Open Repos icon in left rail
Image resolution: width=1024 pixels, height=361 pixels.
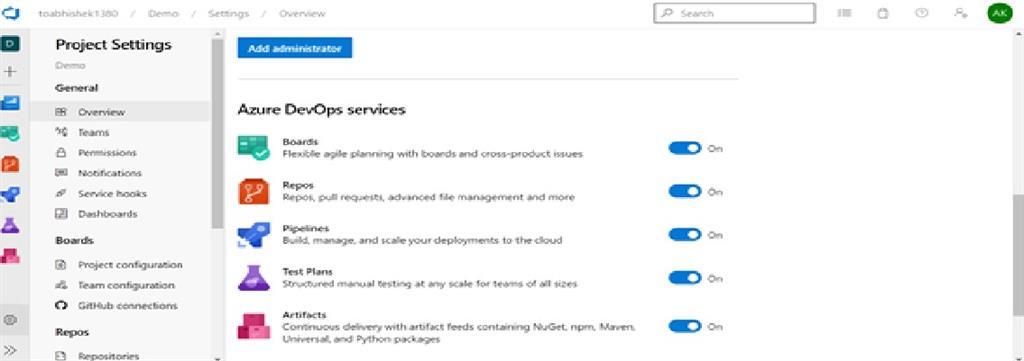[x=10, y=163]
